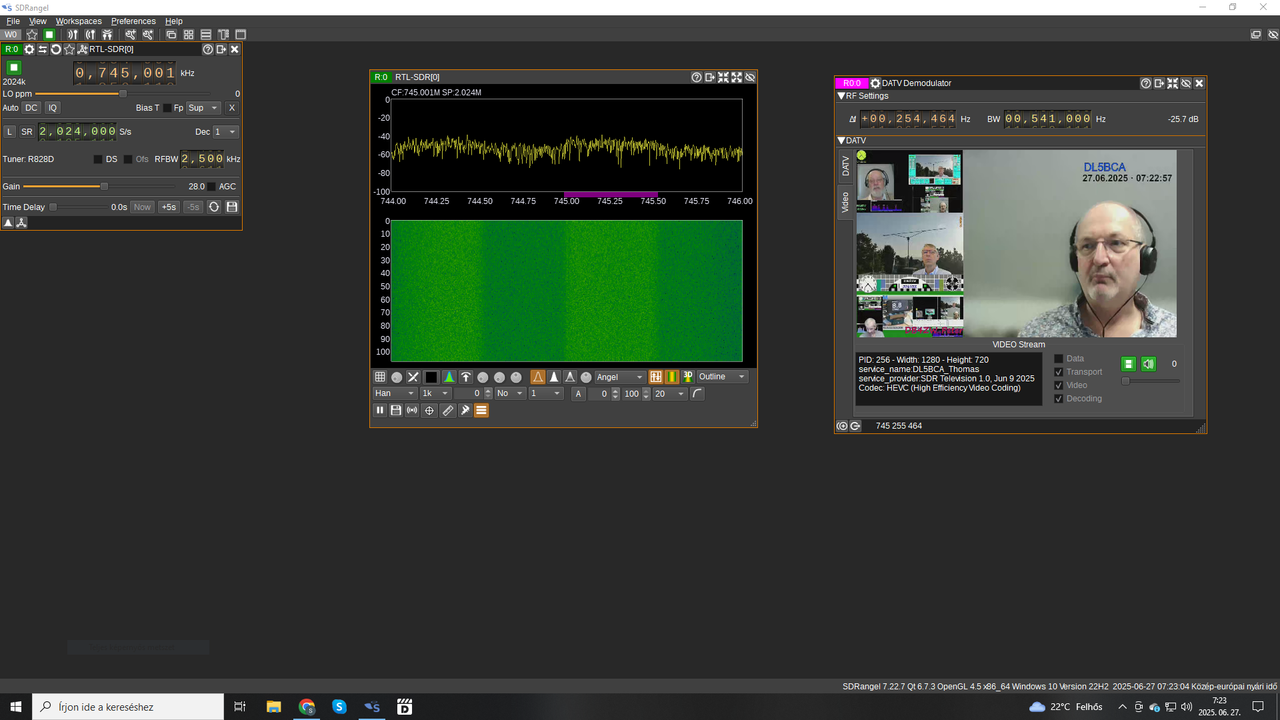Click the save spectrum floppy icon
The width and height of the screenshot is (1280, 720).
tap(396, 410)
